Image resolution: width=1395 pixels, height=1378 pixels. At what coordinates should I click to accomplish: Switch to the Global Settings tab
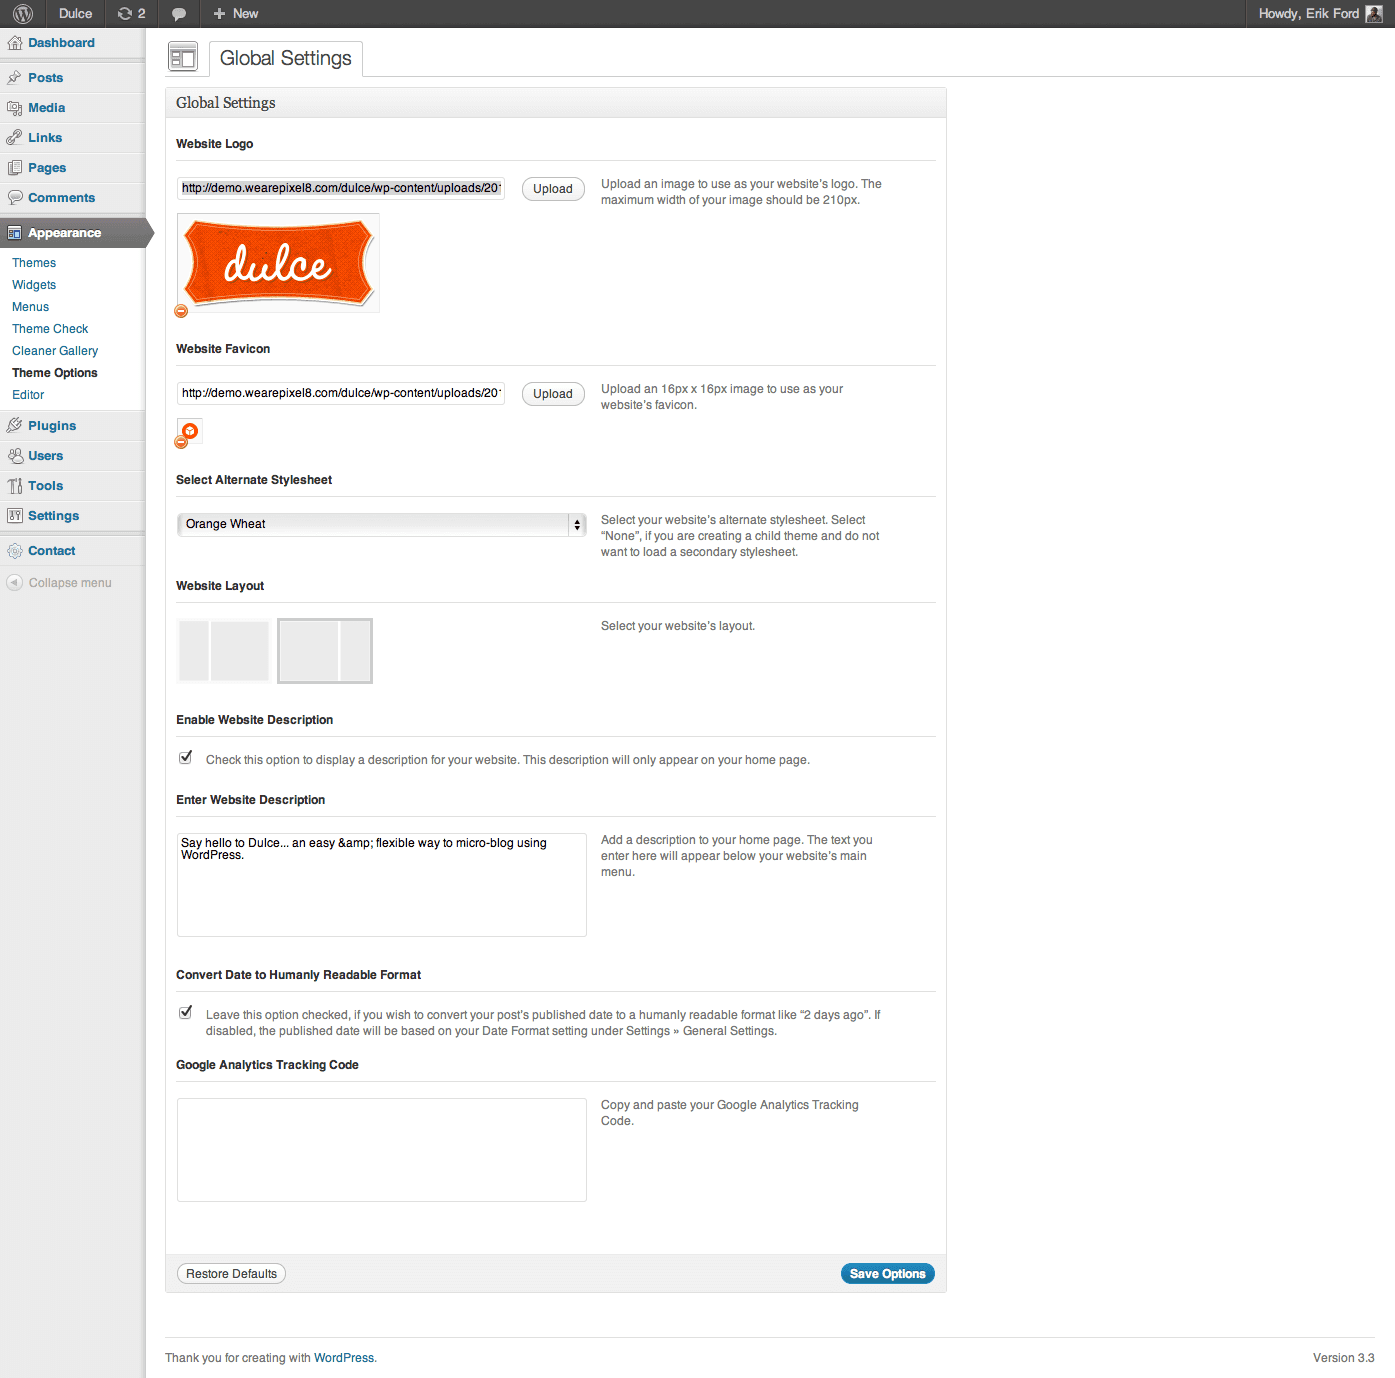(285, 59)
